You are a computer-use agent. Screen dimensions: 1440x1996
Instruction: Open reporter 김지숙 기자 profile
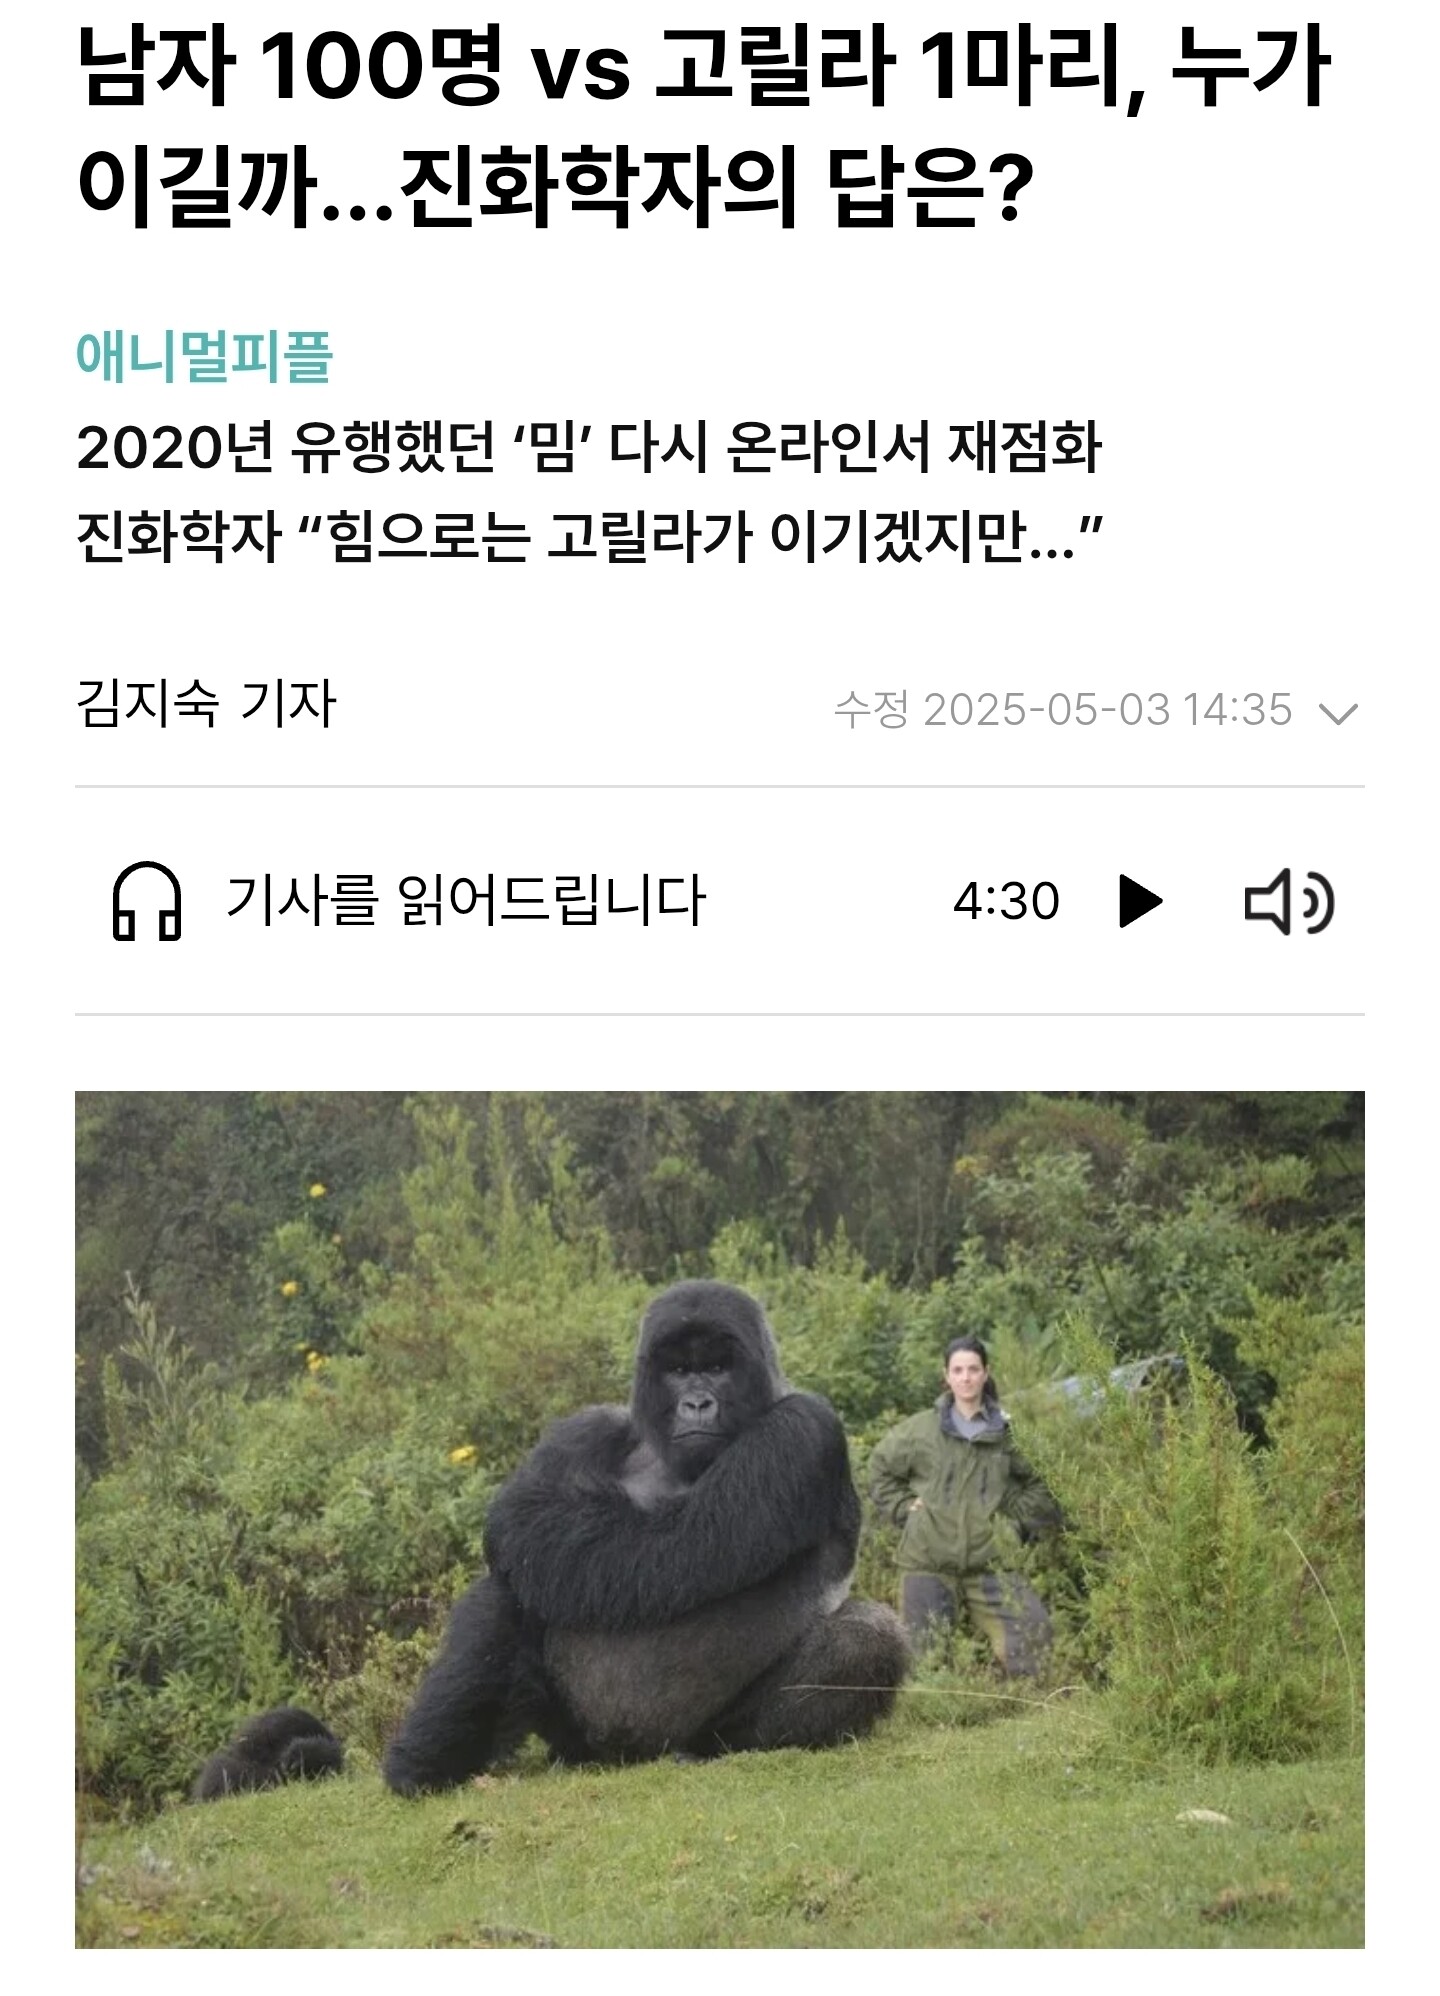coord(206,703)
